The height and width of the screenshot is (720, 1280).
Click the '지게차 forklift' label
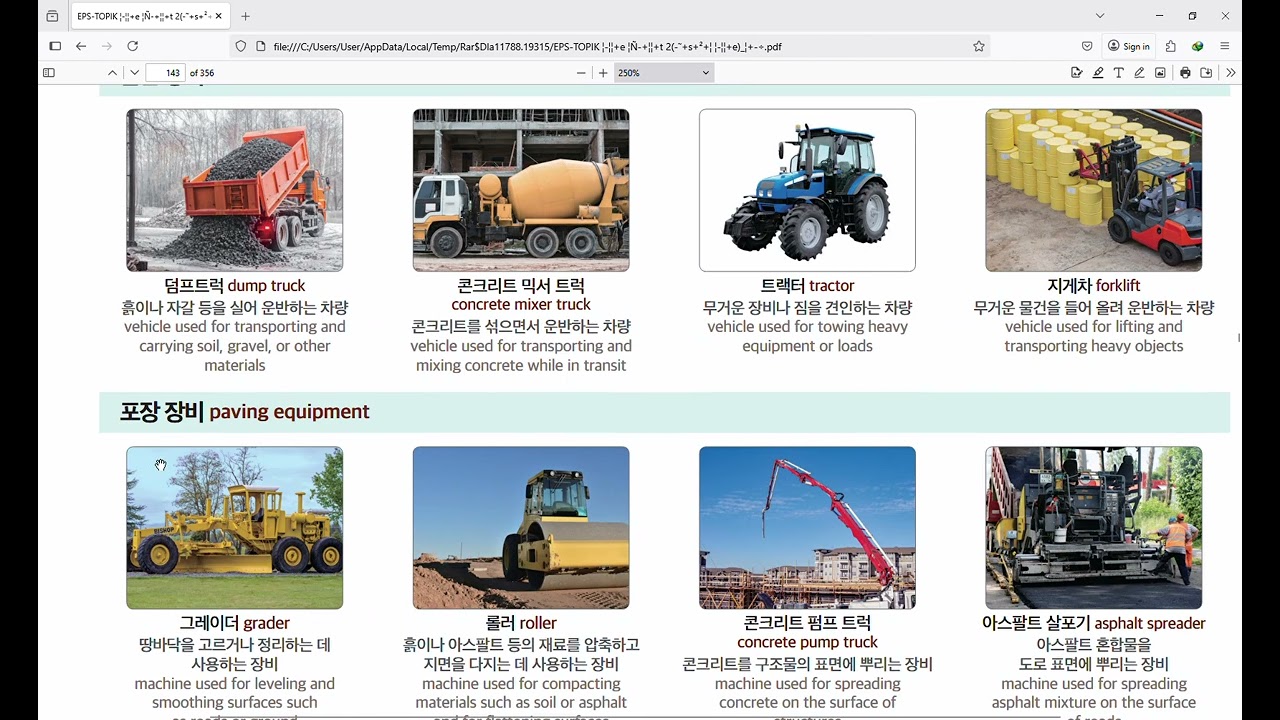tap(1094, 286)
